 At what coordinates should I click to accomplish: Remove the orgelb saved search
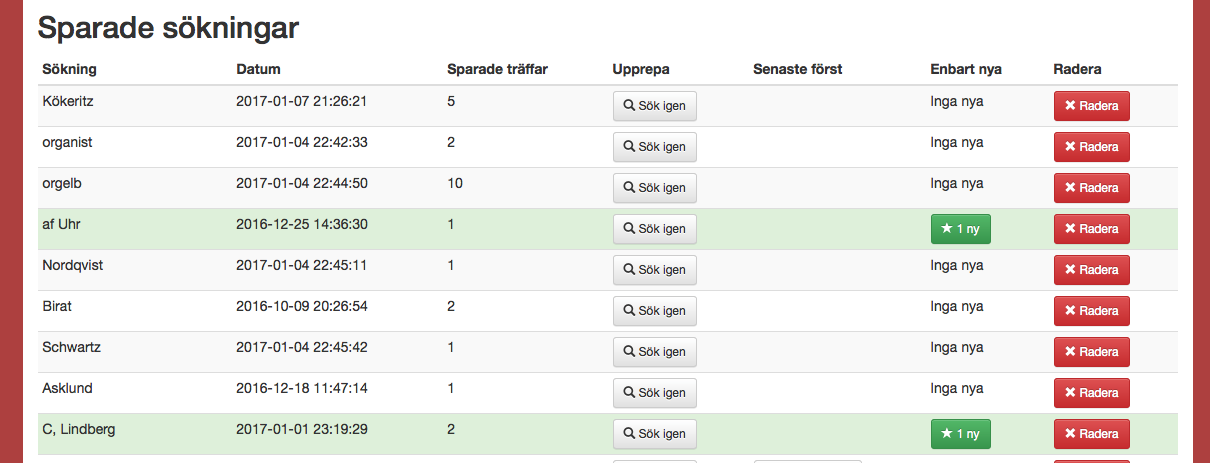1091,188
